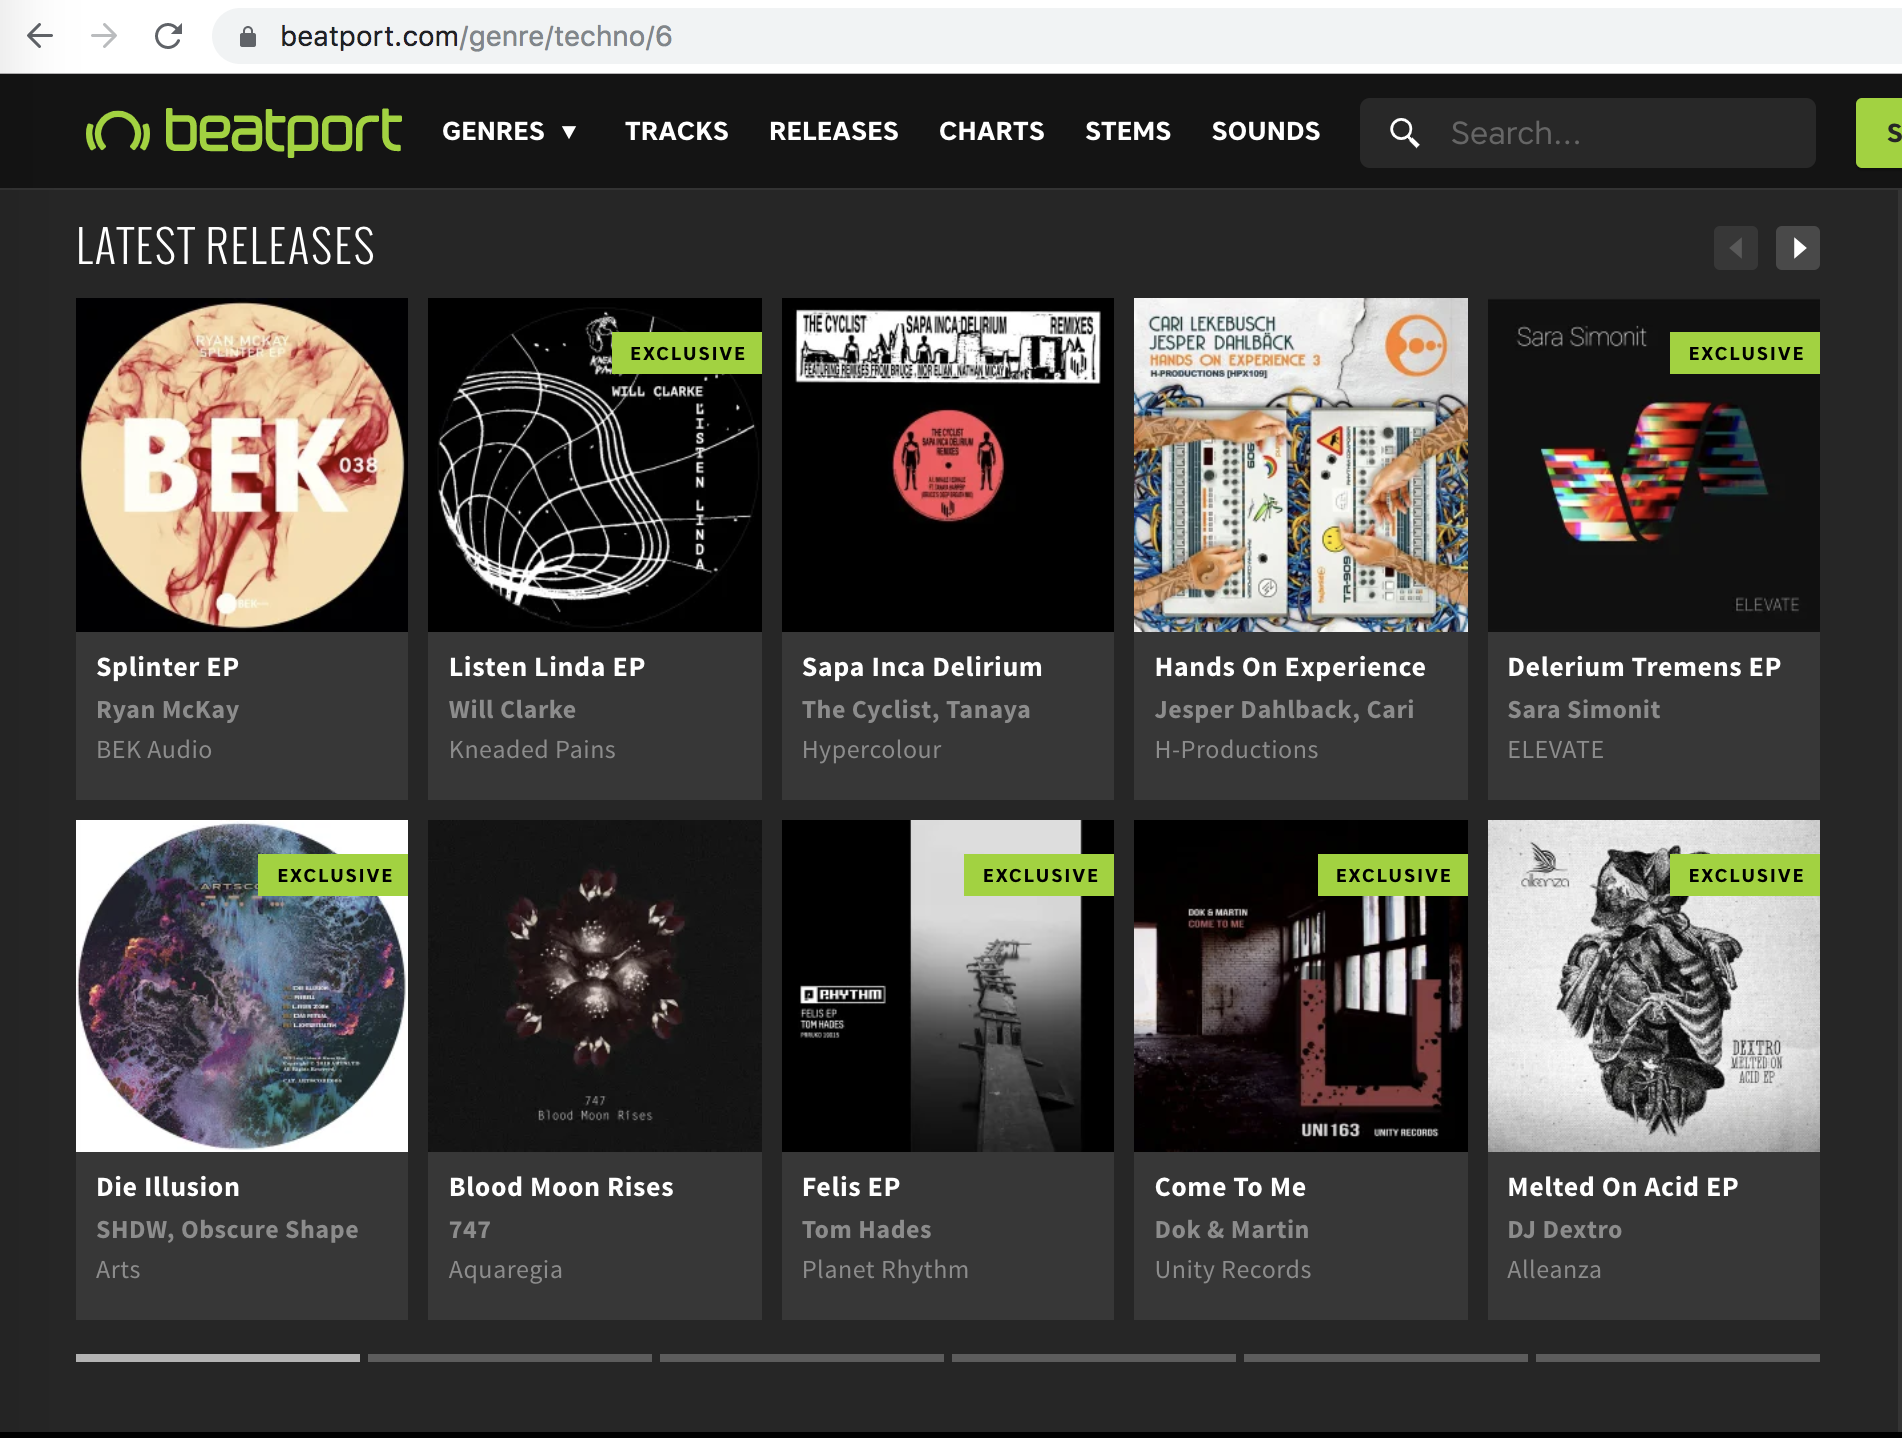Open the SOUNDS menu item
This screenshot has width=1902, height=1438.
click(x=1266, y=131)
